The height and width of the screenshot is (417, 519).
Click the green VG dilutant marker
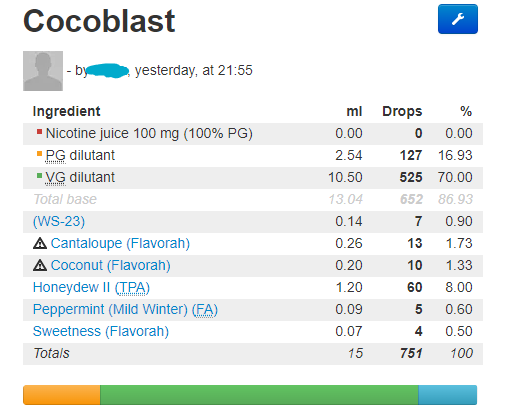click(x=39, y=176)
